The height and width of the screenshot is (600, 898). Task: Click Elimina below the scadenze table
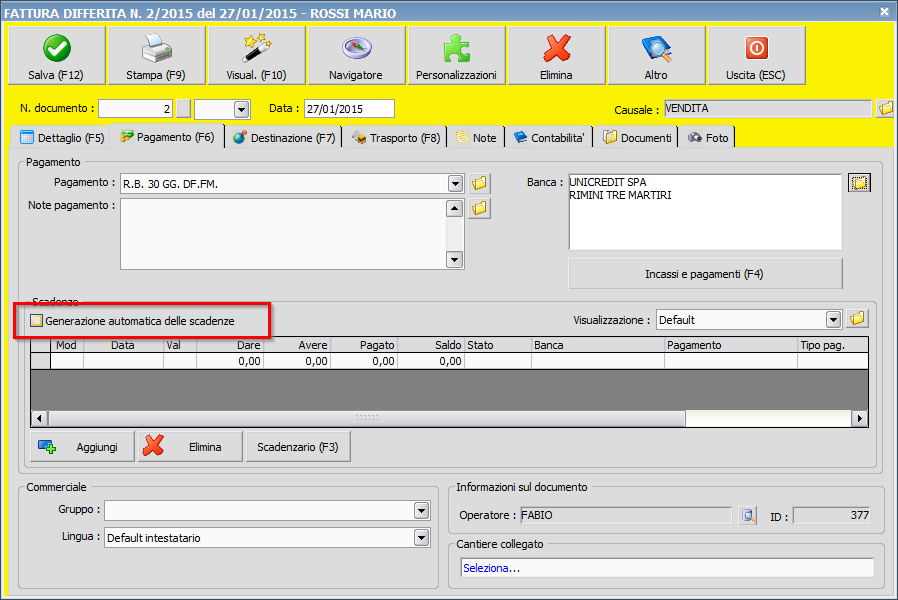(x=190, y=447)
